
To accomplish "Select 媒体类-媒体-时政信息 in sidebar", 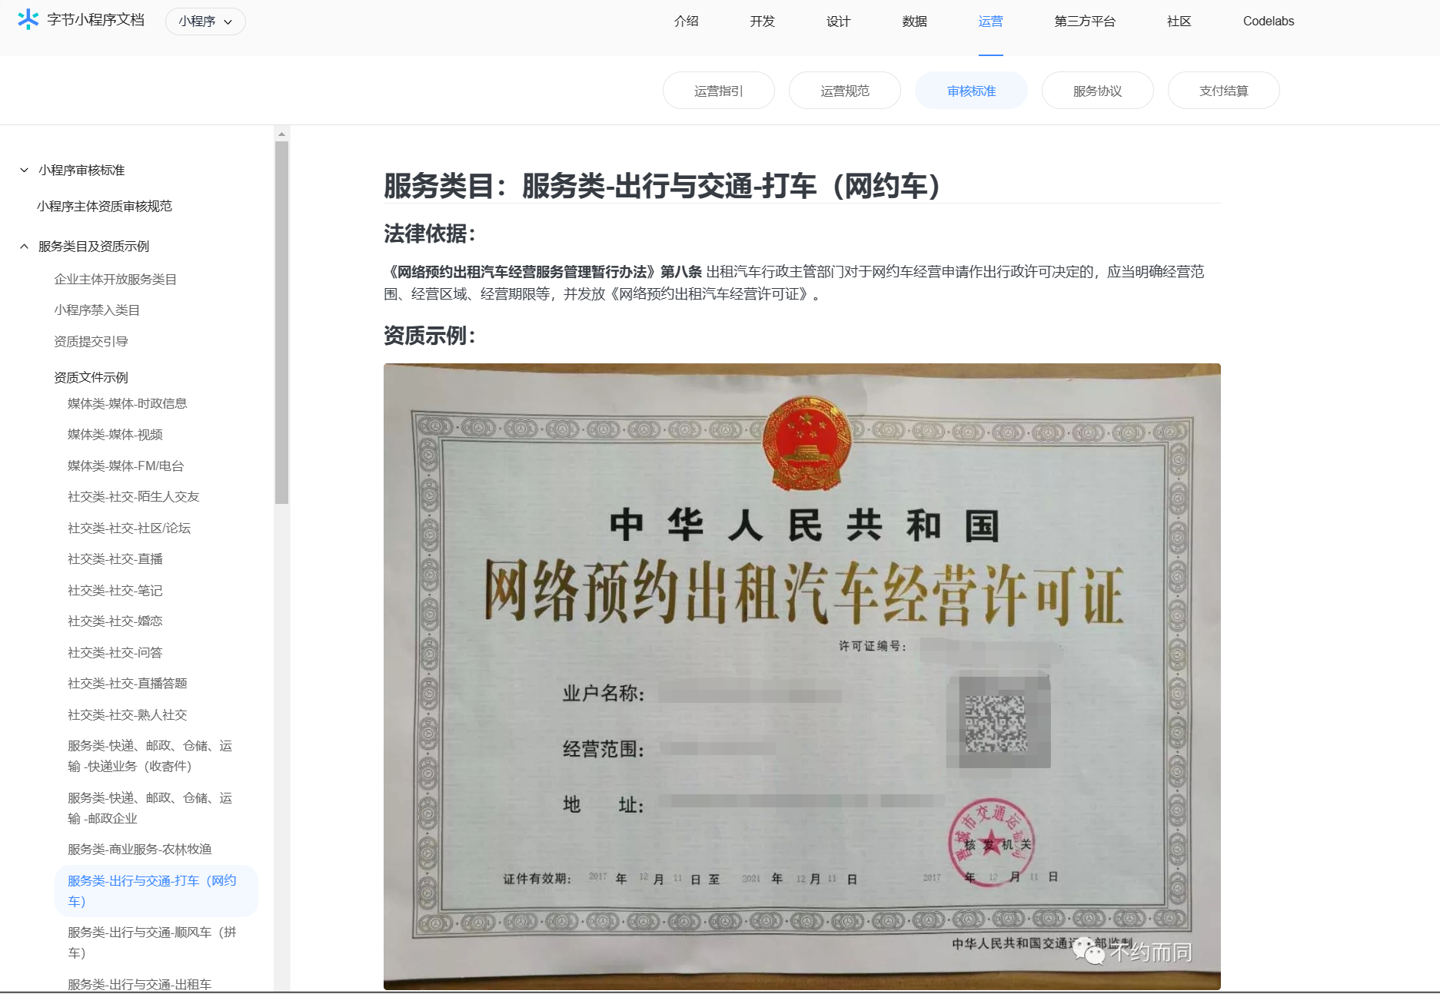I will coord(127,403).
